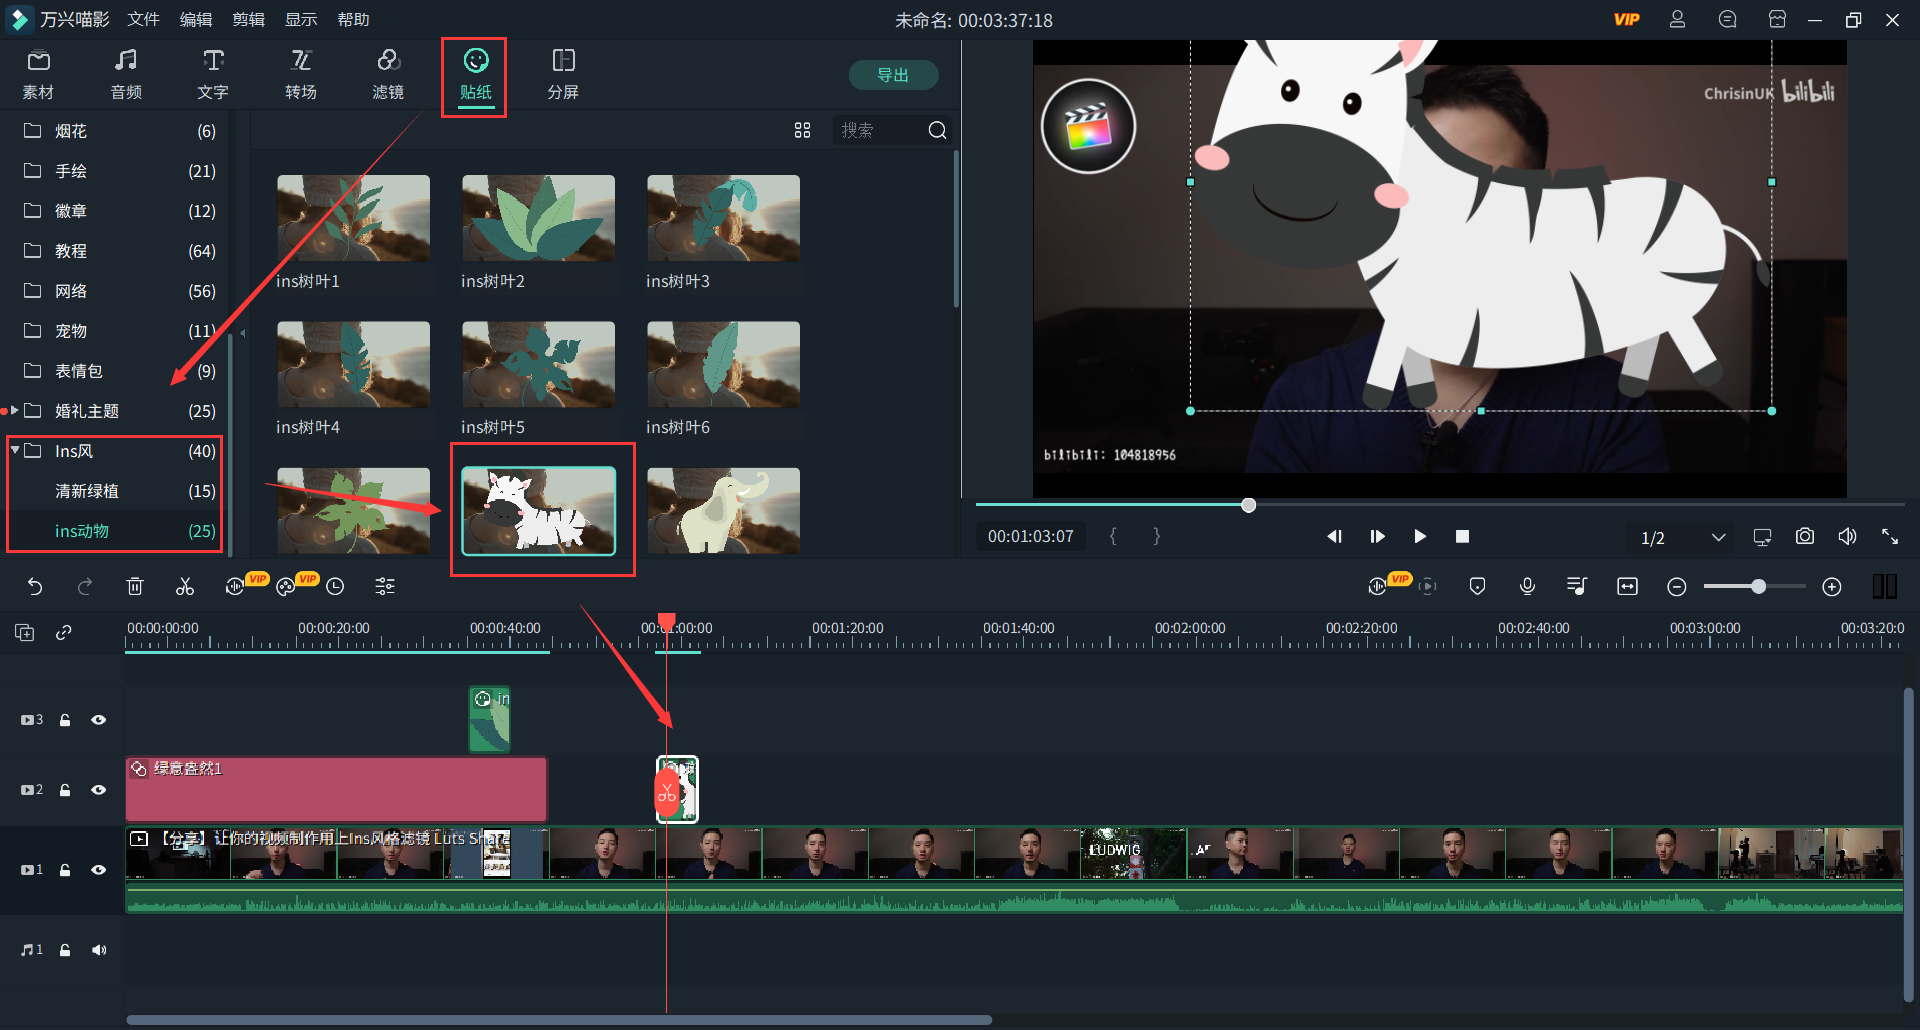This screenshot has height=1030, width=1920.
Task: Click the timeline zoom slider handle
Action: pyautogui.click(x=1758, y=587)
